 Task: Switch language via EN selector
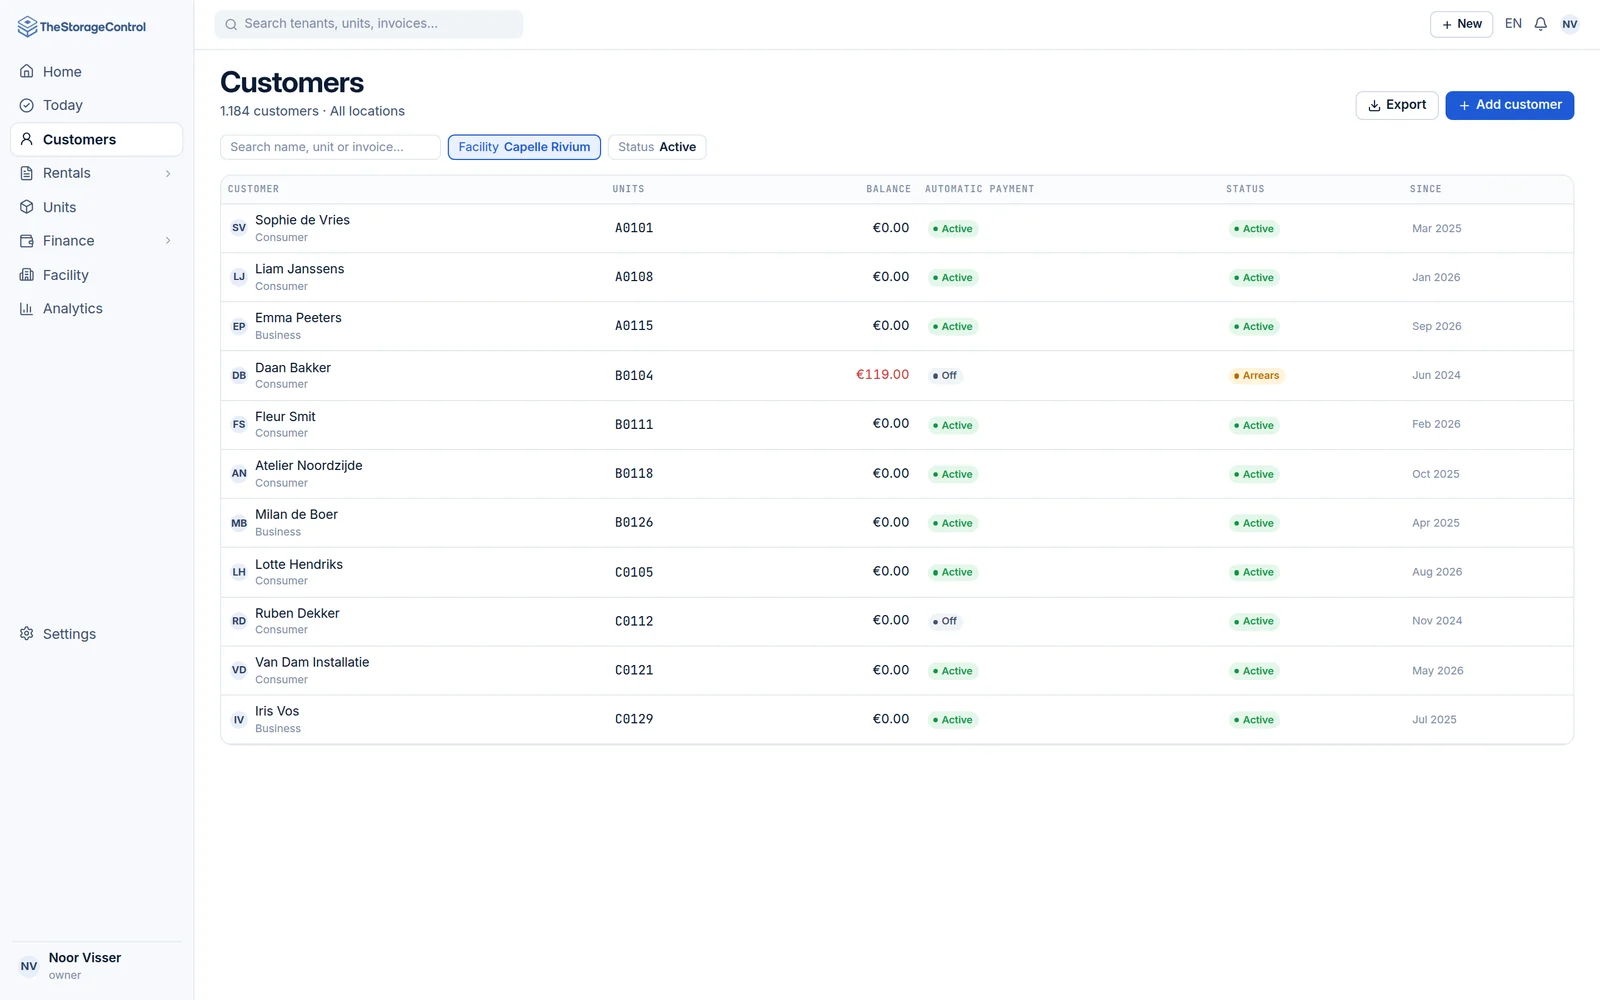point(1513,24)
